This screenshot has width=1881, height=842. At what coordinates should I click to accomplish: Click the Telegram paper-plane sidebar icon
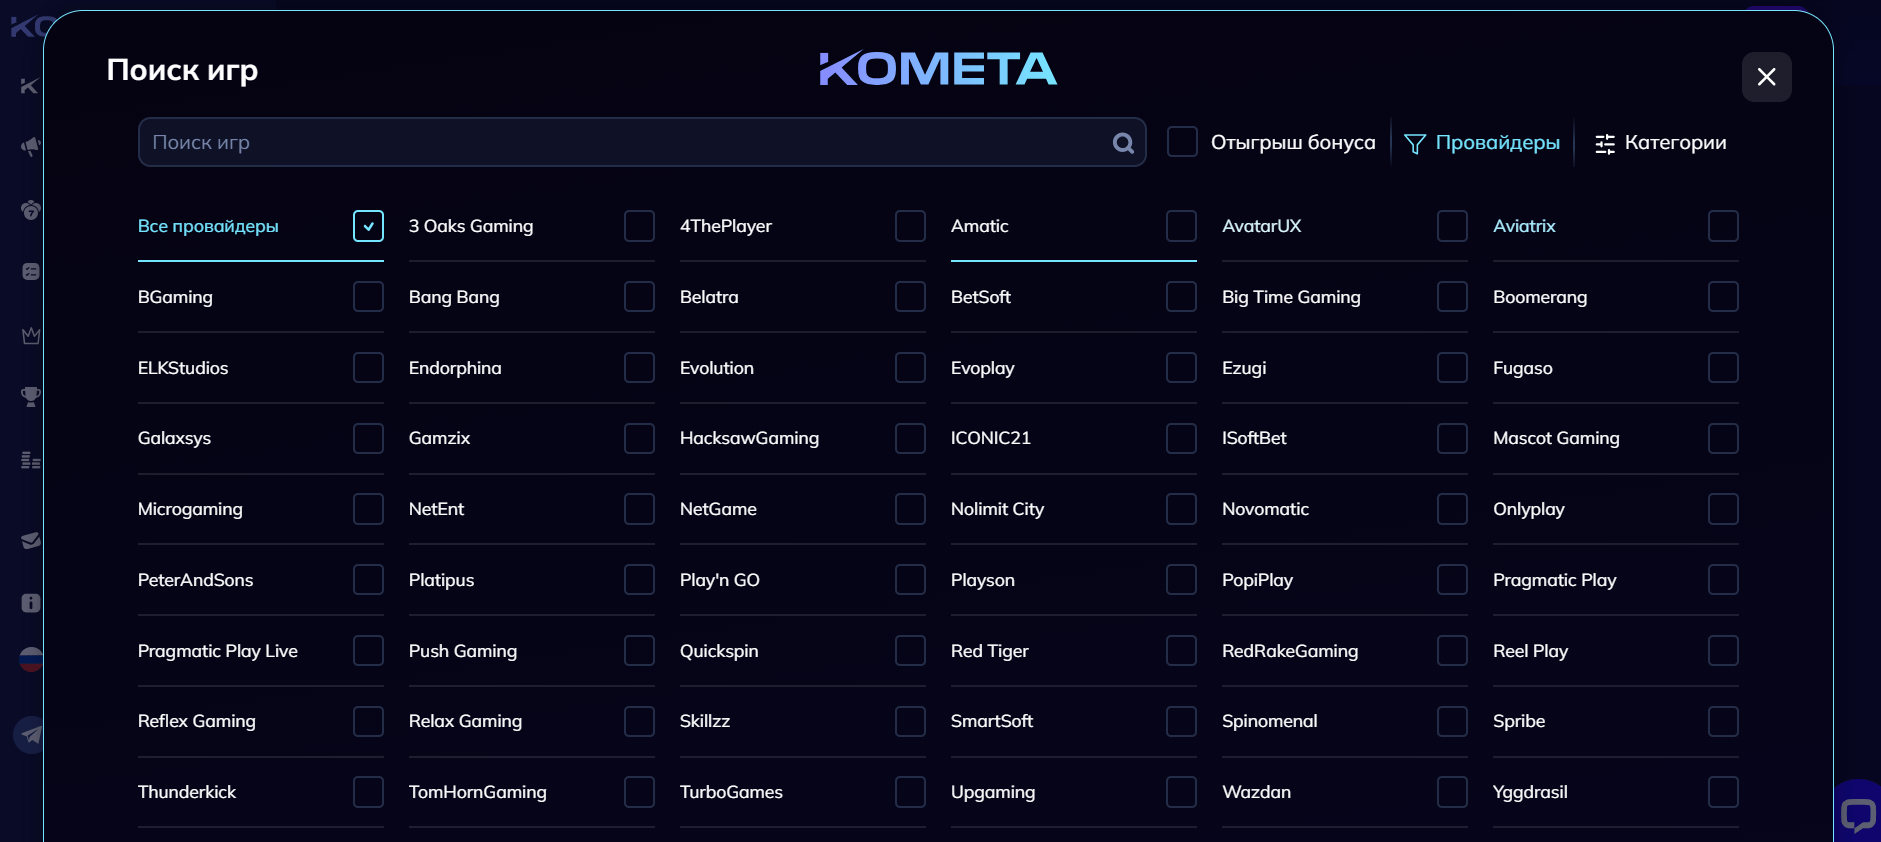coord(31,735)
